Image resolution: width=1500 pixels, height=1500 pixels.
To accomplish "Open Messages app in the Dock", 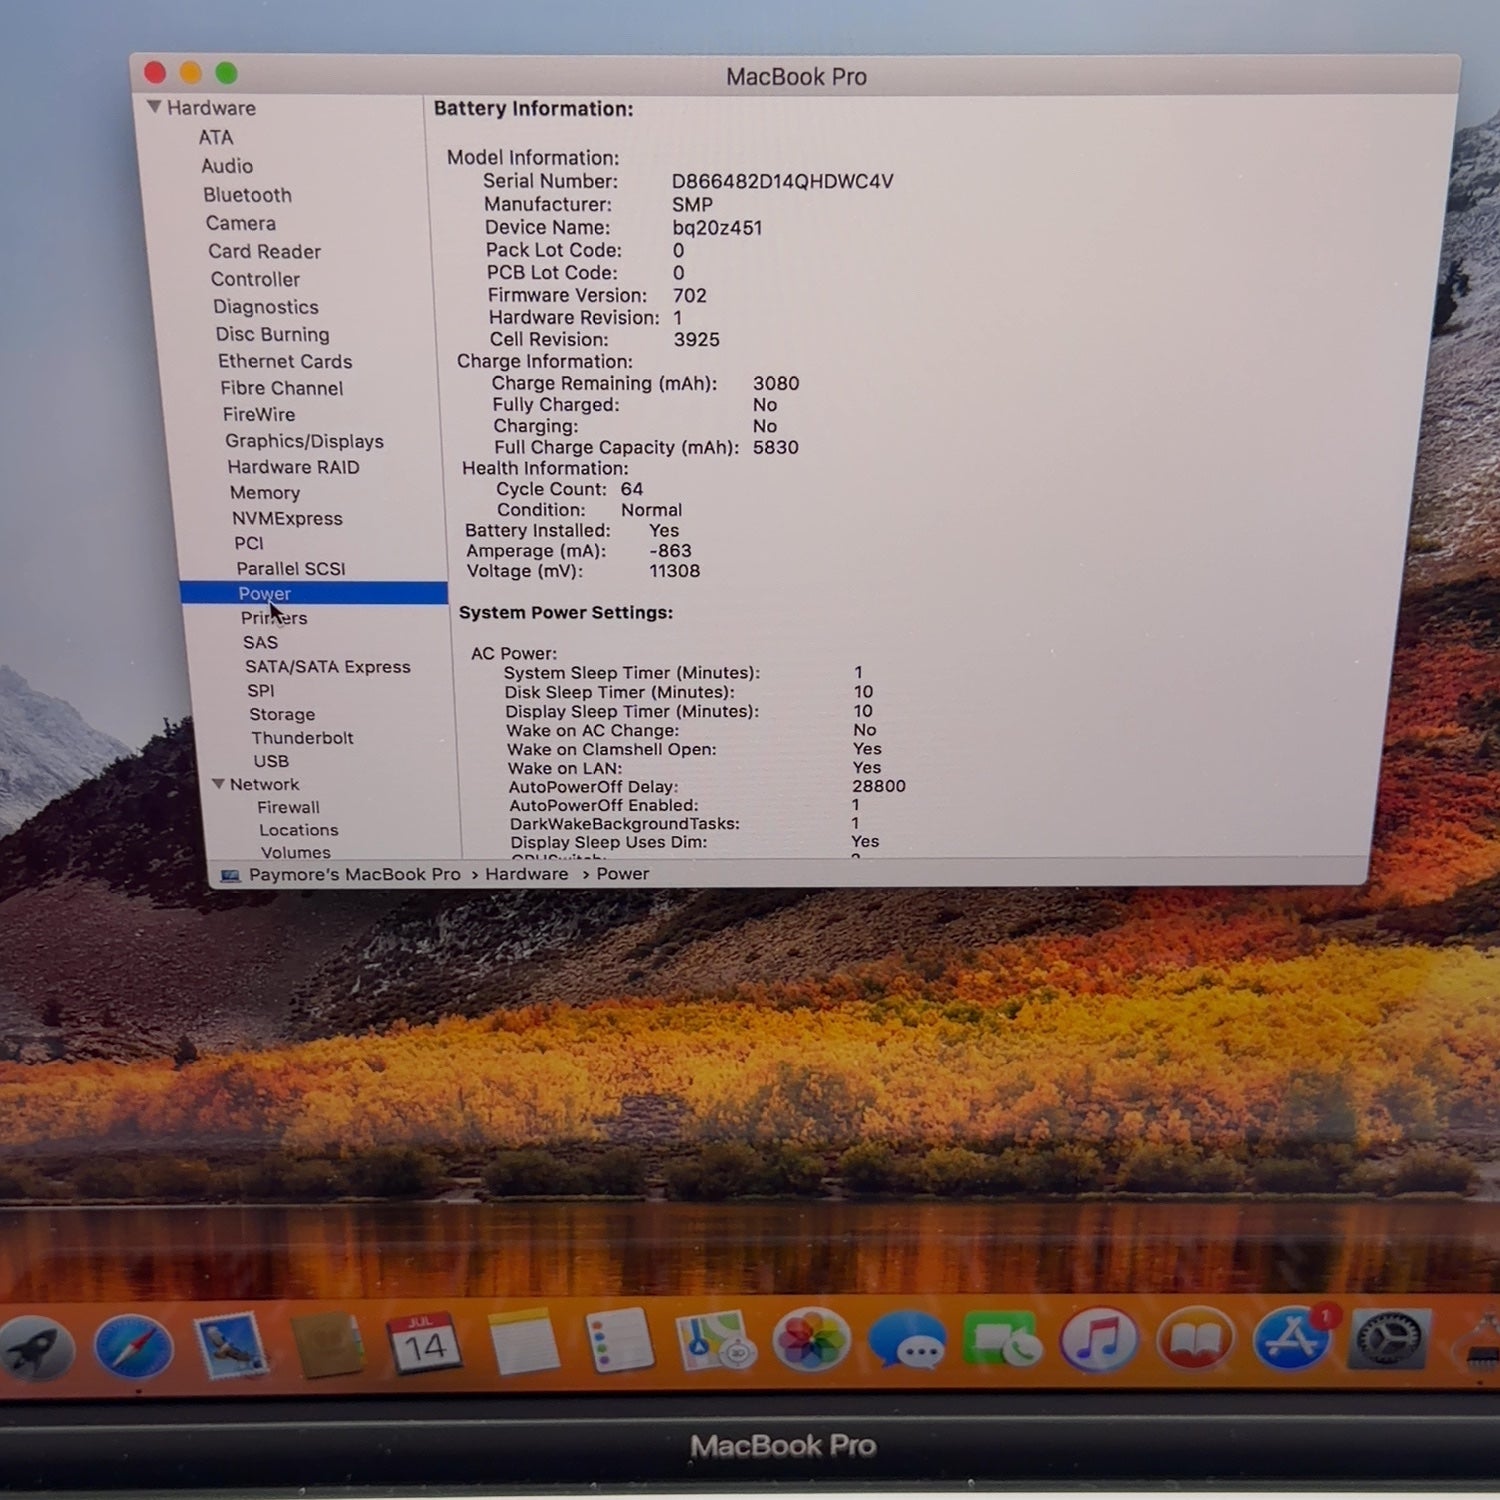I will click(x=907, y=1341).
